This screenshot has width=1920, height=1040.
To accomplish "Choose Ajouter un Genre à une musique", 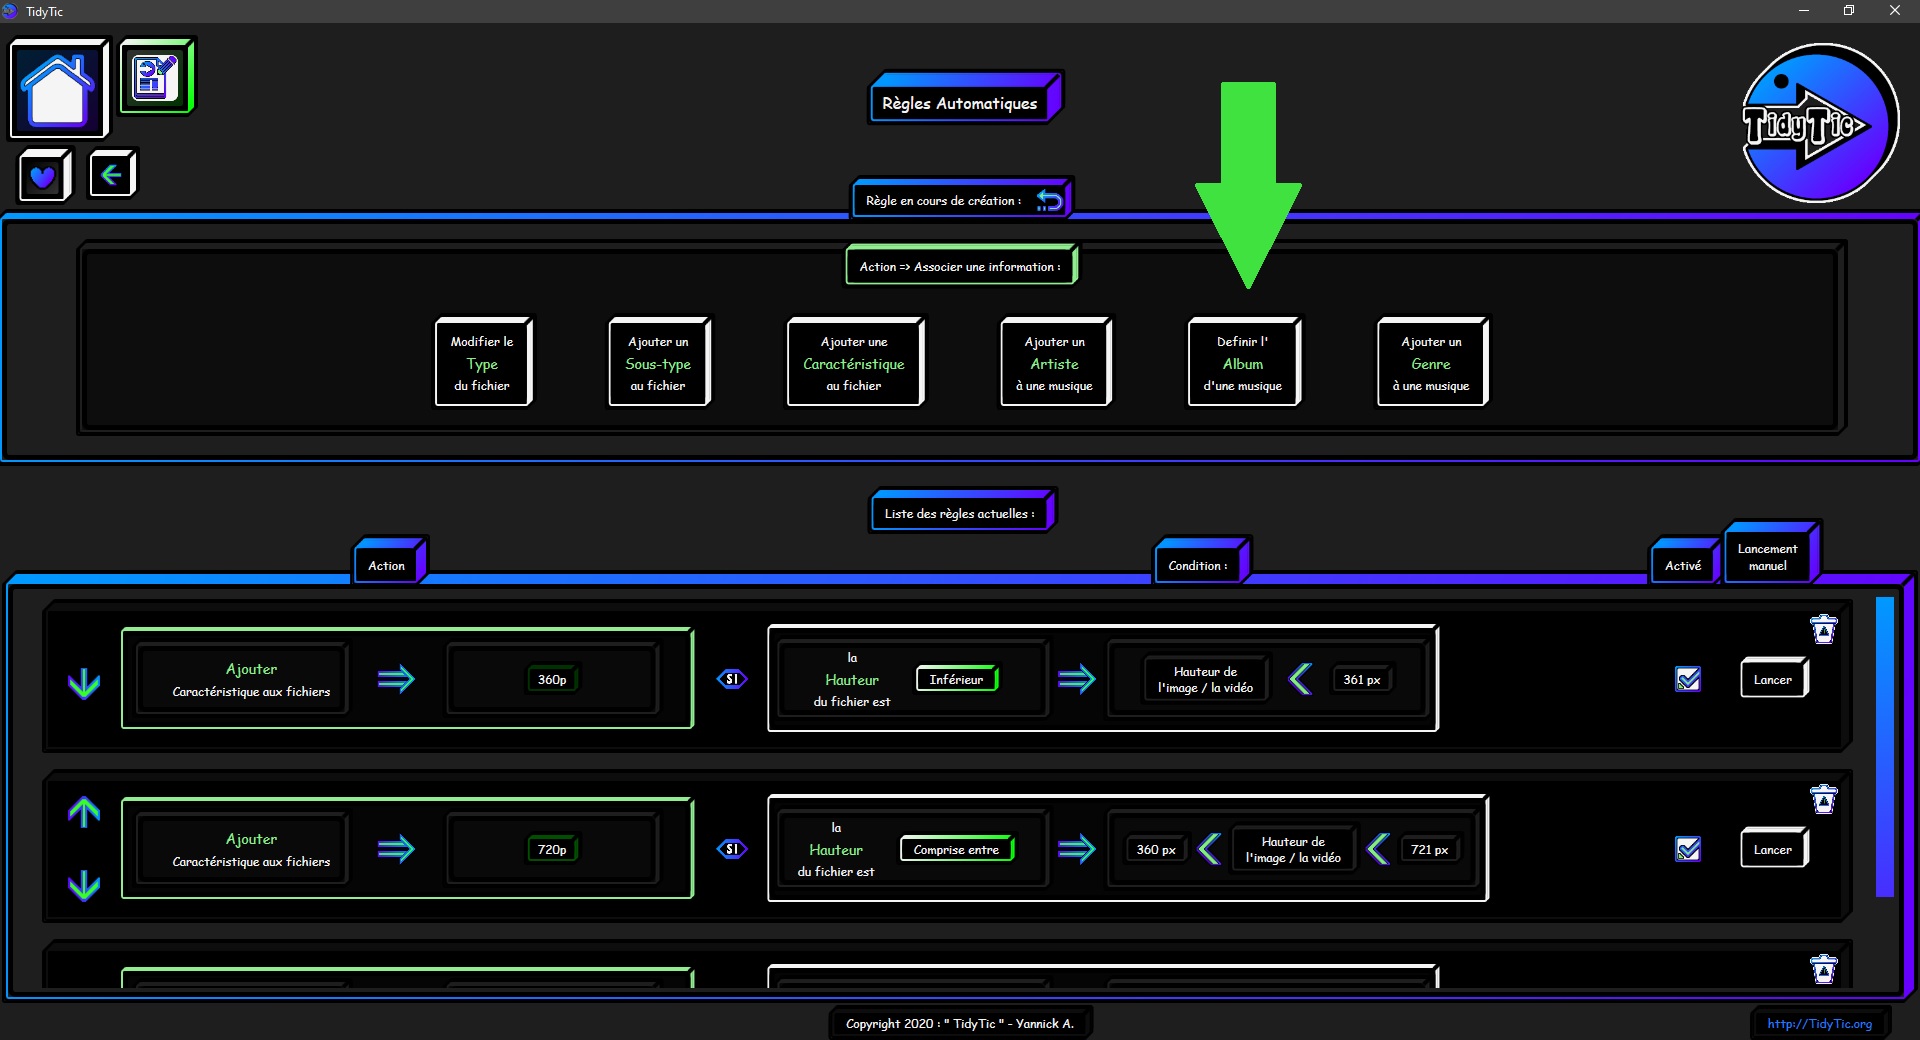I will 1431,363.
